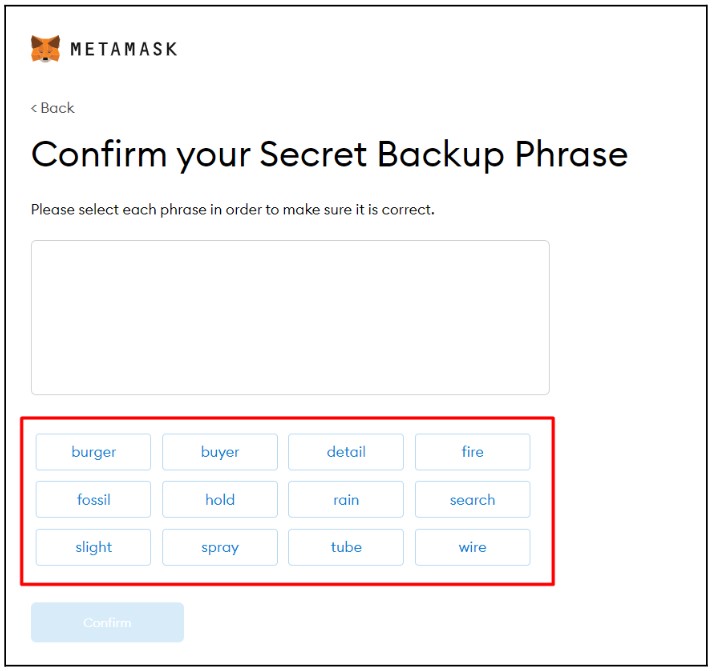Click the MetaMask fox logo
Image resolution: width=713 pixels, height=671 pixels.
click(45, 48)
